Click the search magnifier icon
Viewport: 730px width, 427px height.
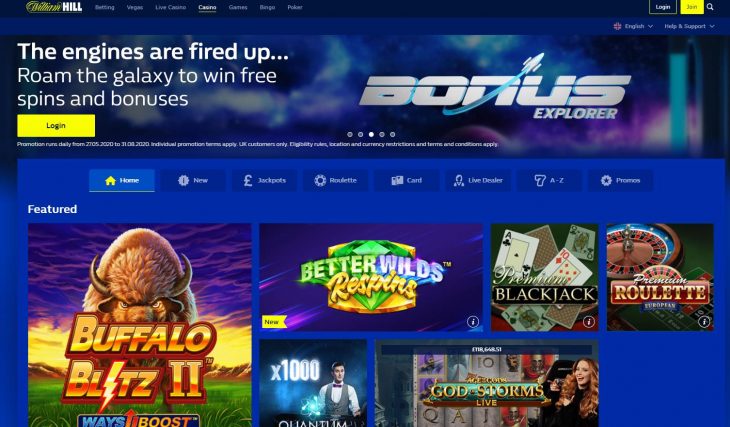click(x=710, y=7)
